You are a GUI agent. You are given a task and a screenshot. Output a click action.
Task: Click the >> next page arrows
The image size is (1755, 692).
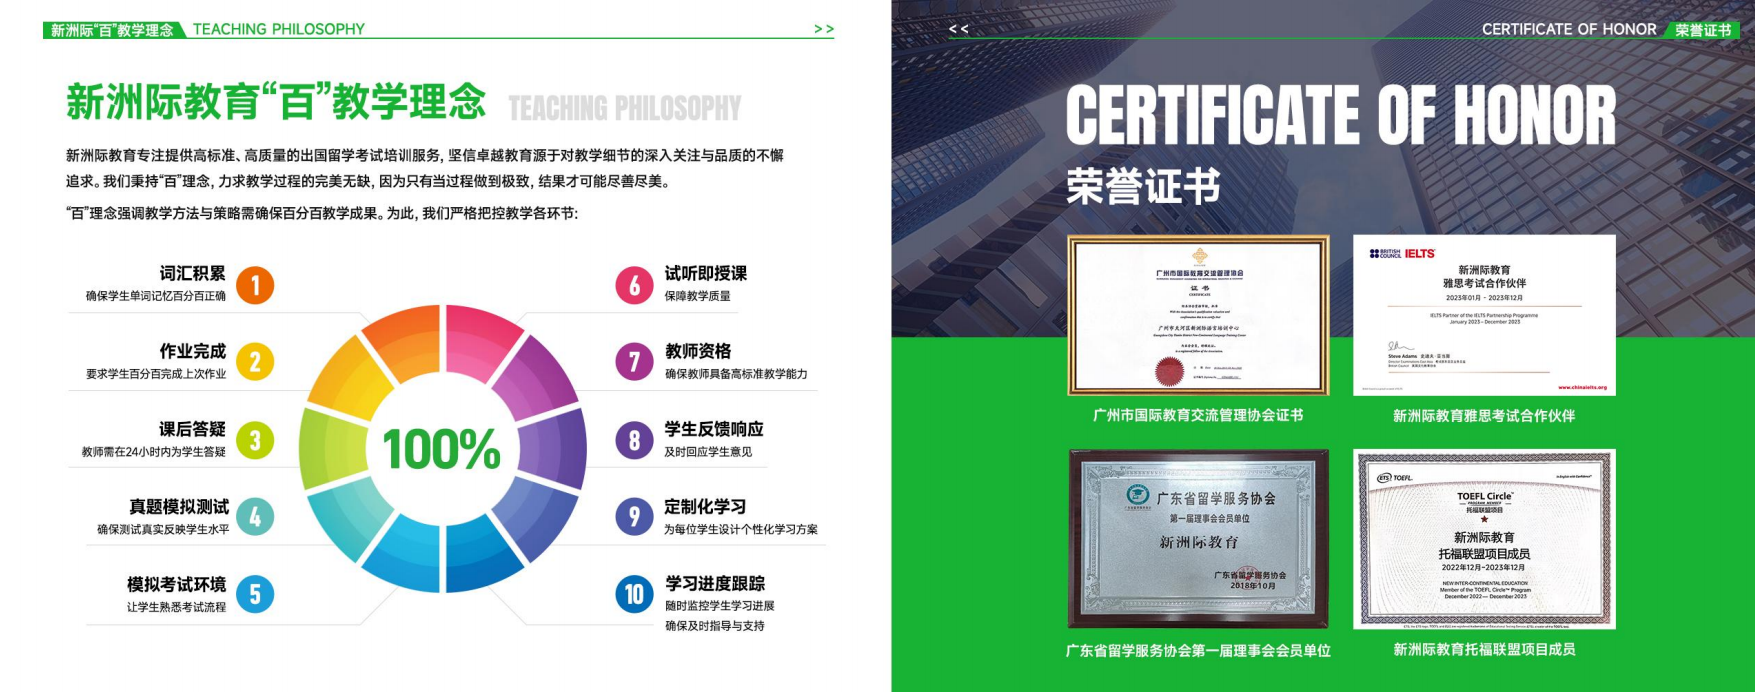(x=824, y=29)
